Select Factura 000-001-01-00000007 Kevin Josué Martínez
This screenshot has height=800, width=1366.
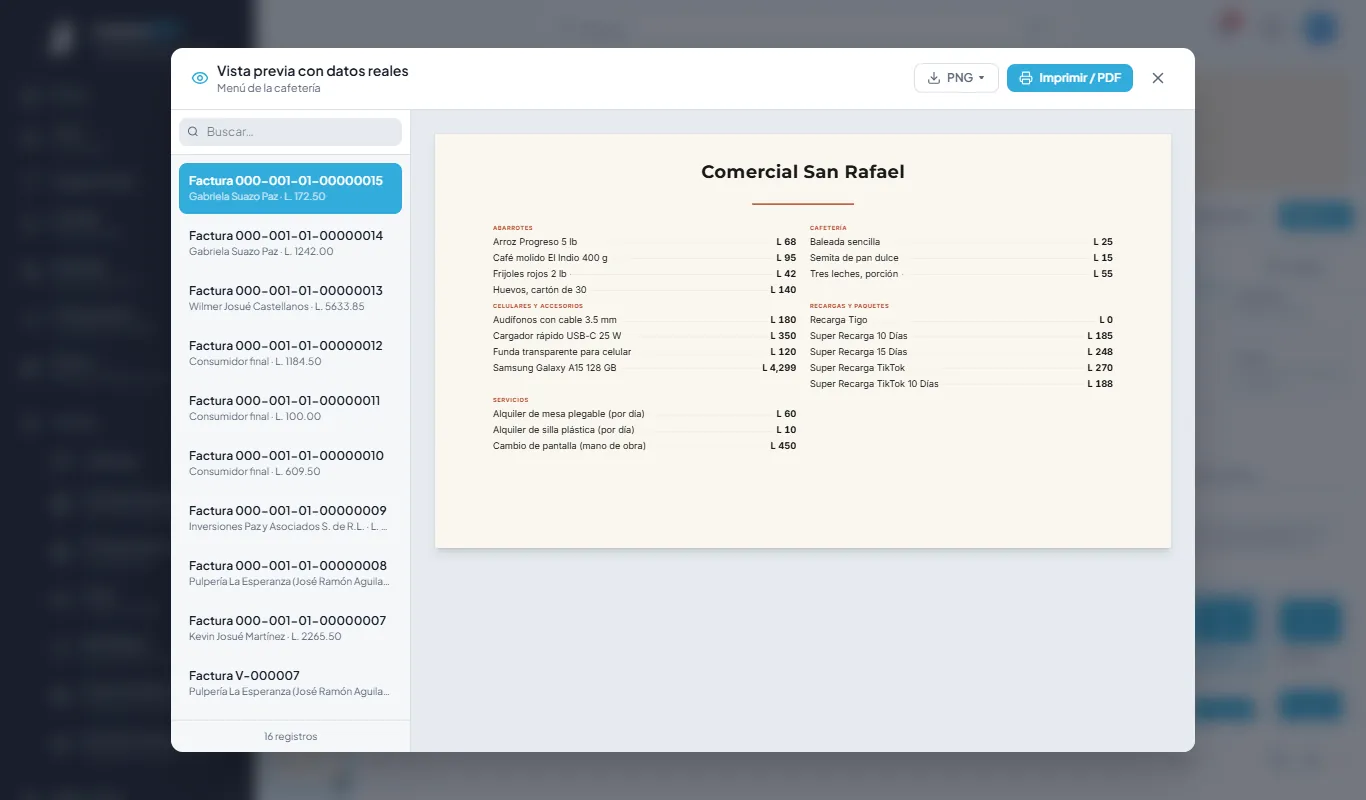pyautogui.click(x=290, y=628)
